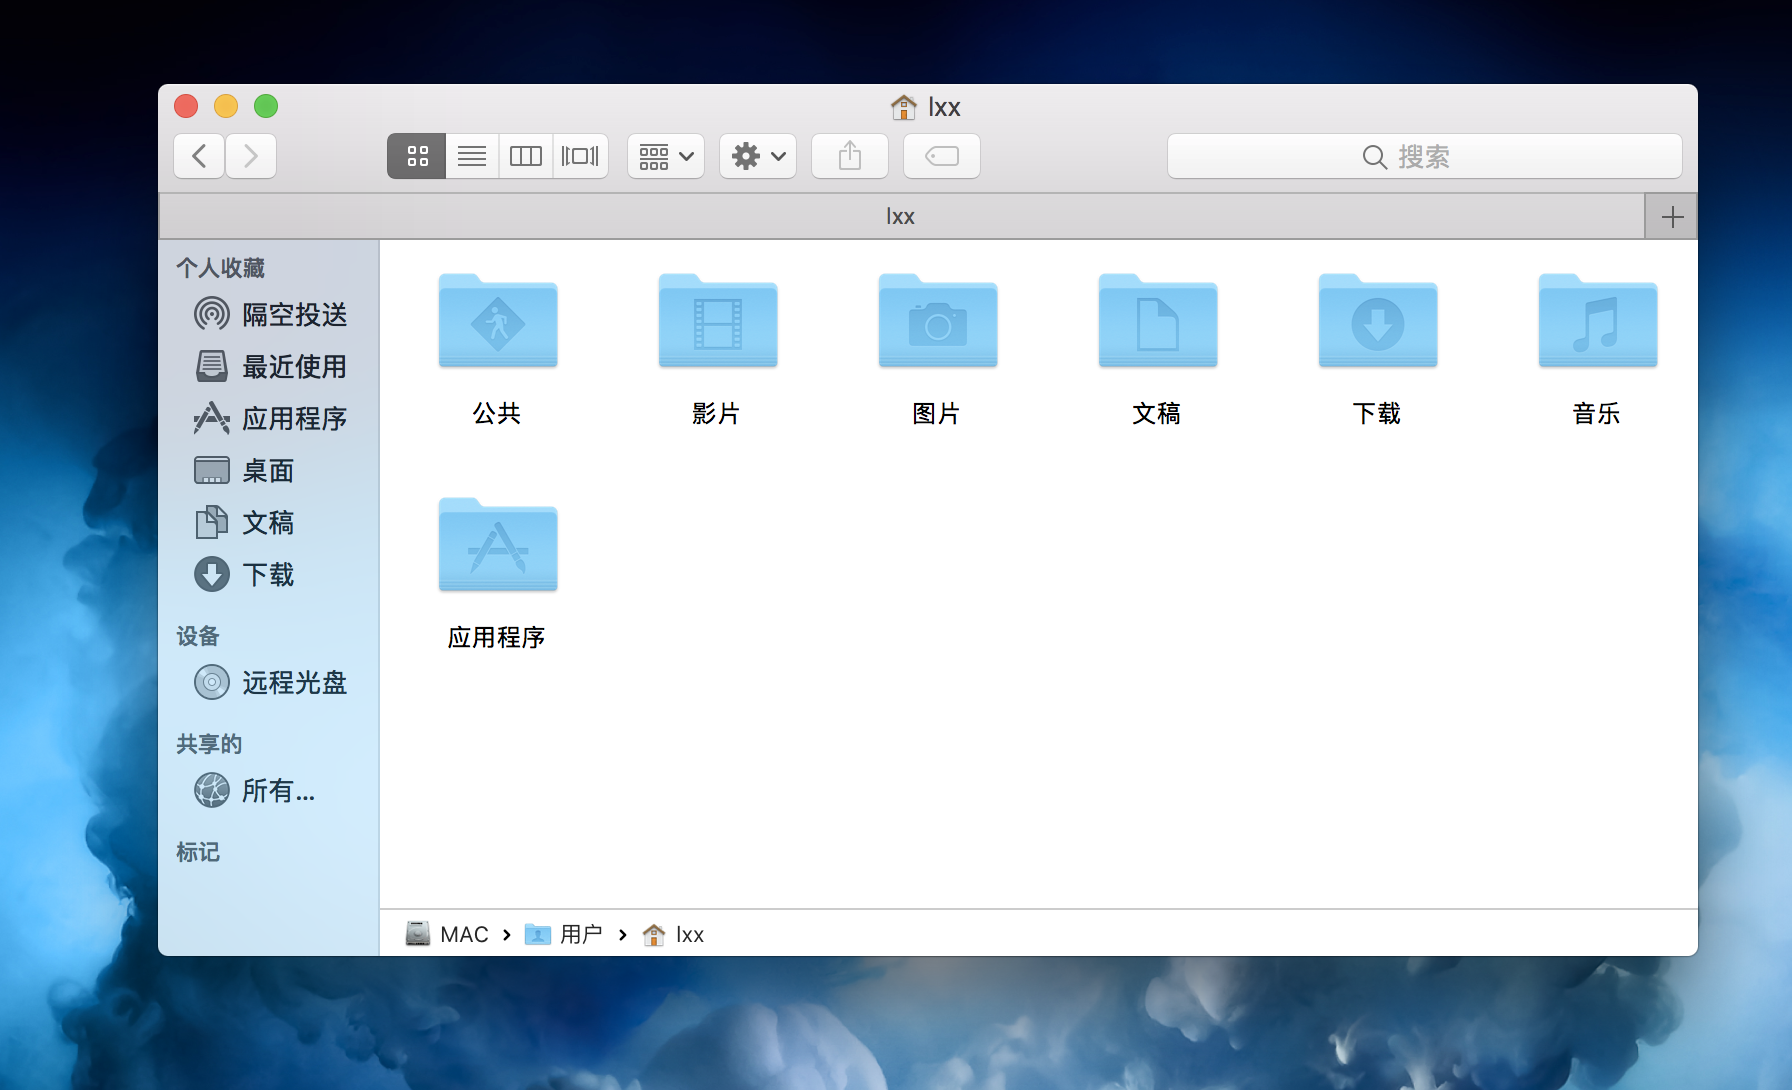Click the 设备 sidebar heading
This screenshot has width=1792, height=1090.
[x=198, y=636]
